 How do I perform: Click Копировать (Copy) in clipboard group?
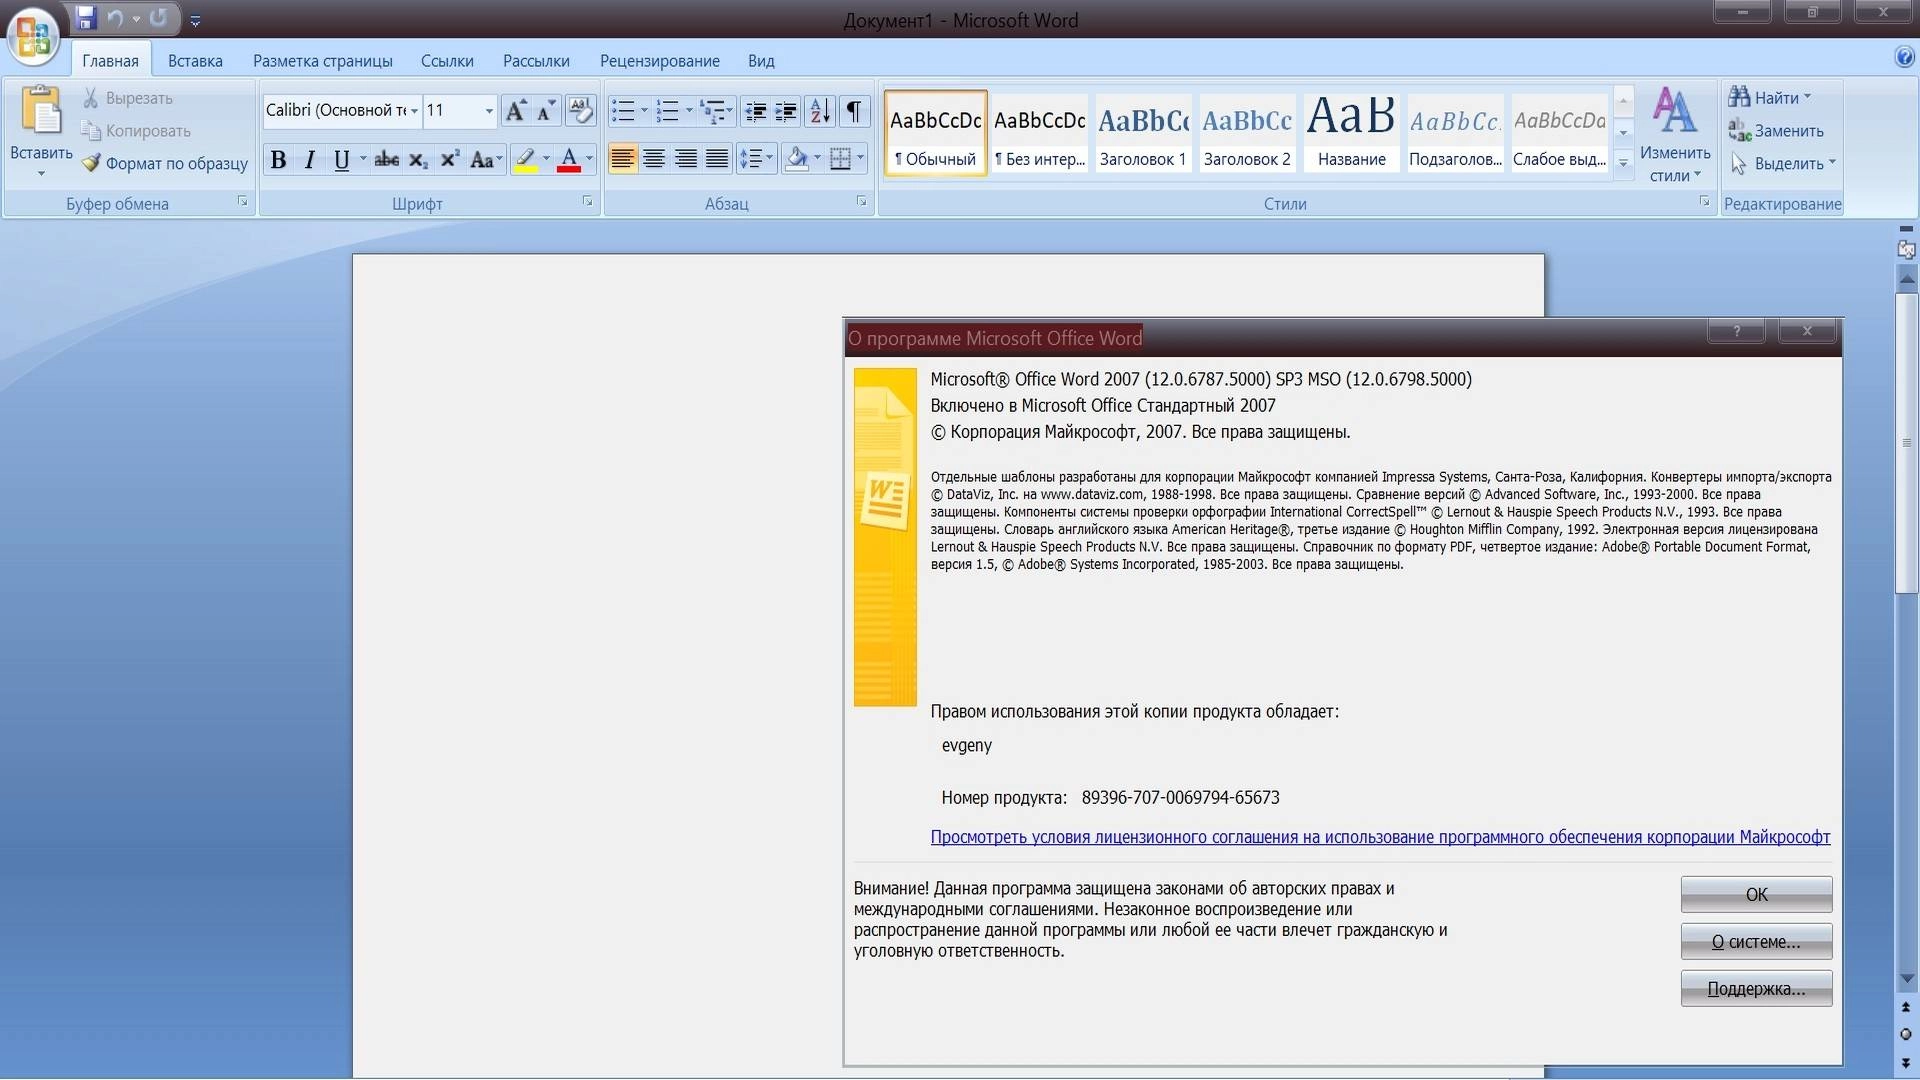pos(136,131)
